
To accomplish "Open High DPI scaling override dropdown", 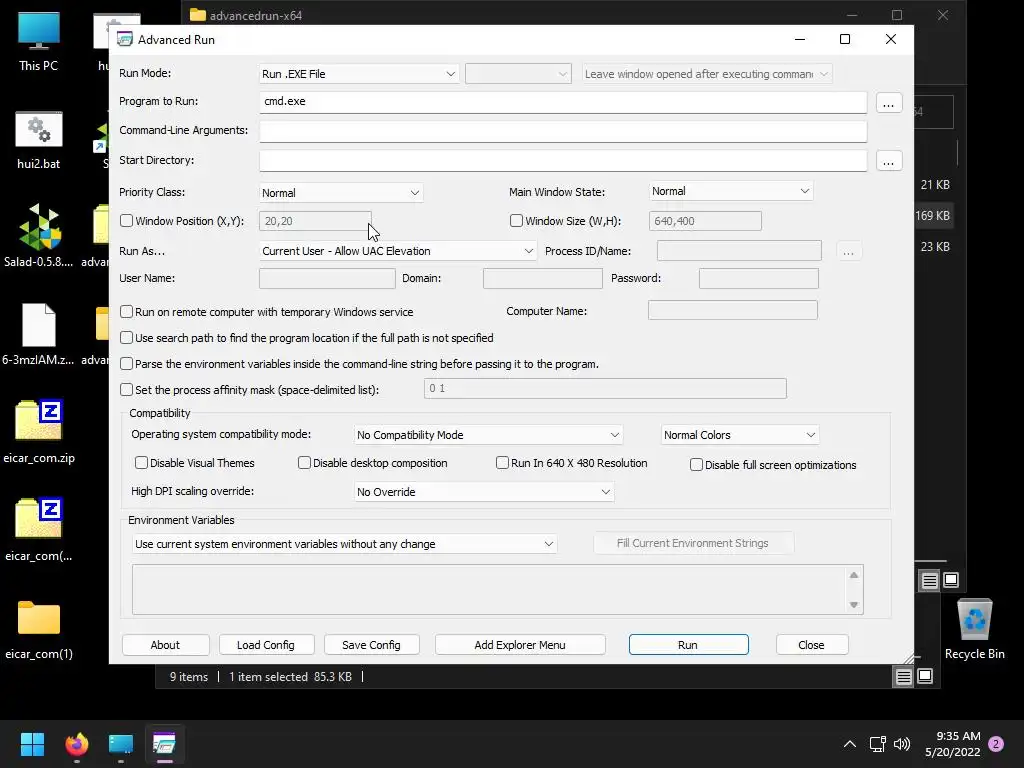I will pyautogui.click(x=484, y=492).
